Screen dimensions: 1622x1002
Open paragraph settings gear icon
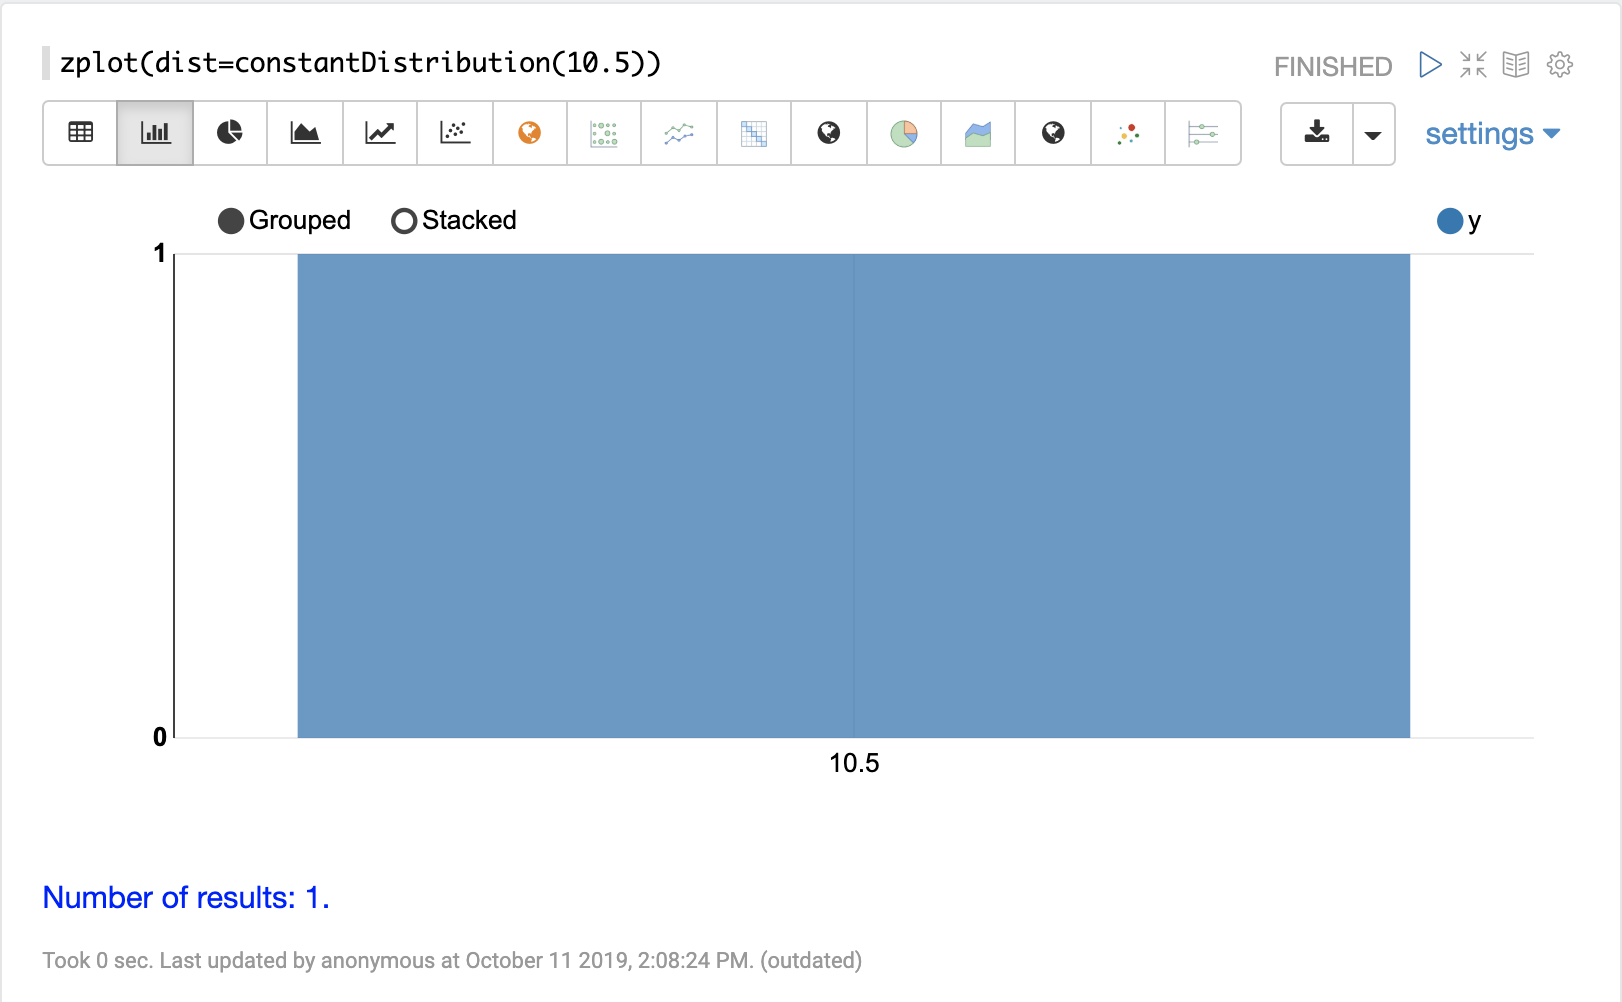pos(1560,65)
